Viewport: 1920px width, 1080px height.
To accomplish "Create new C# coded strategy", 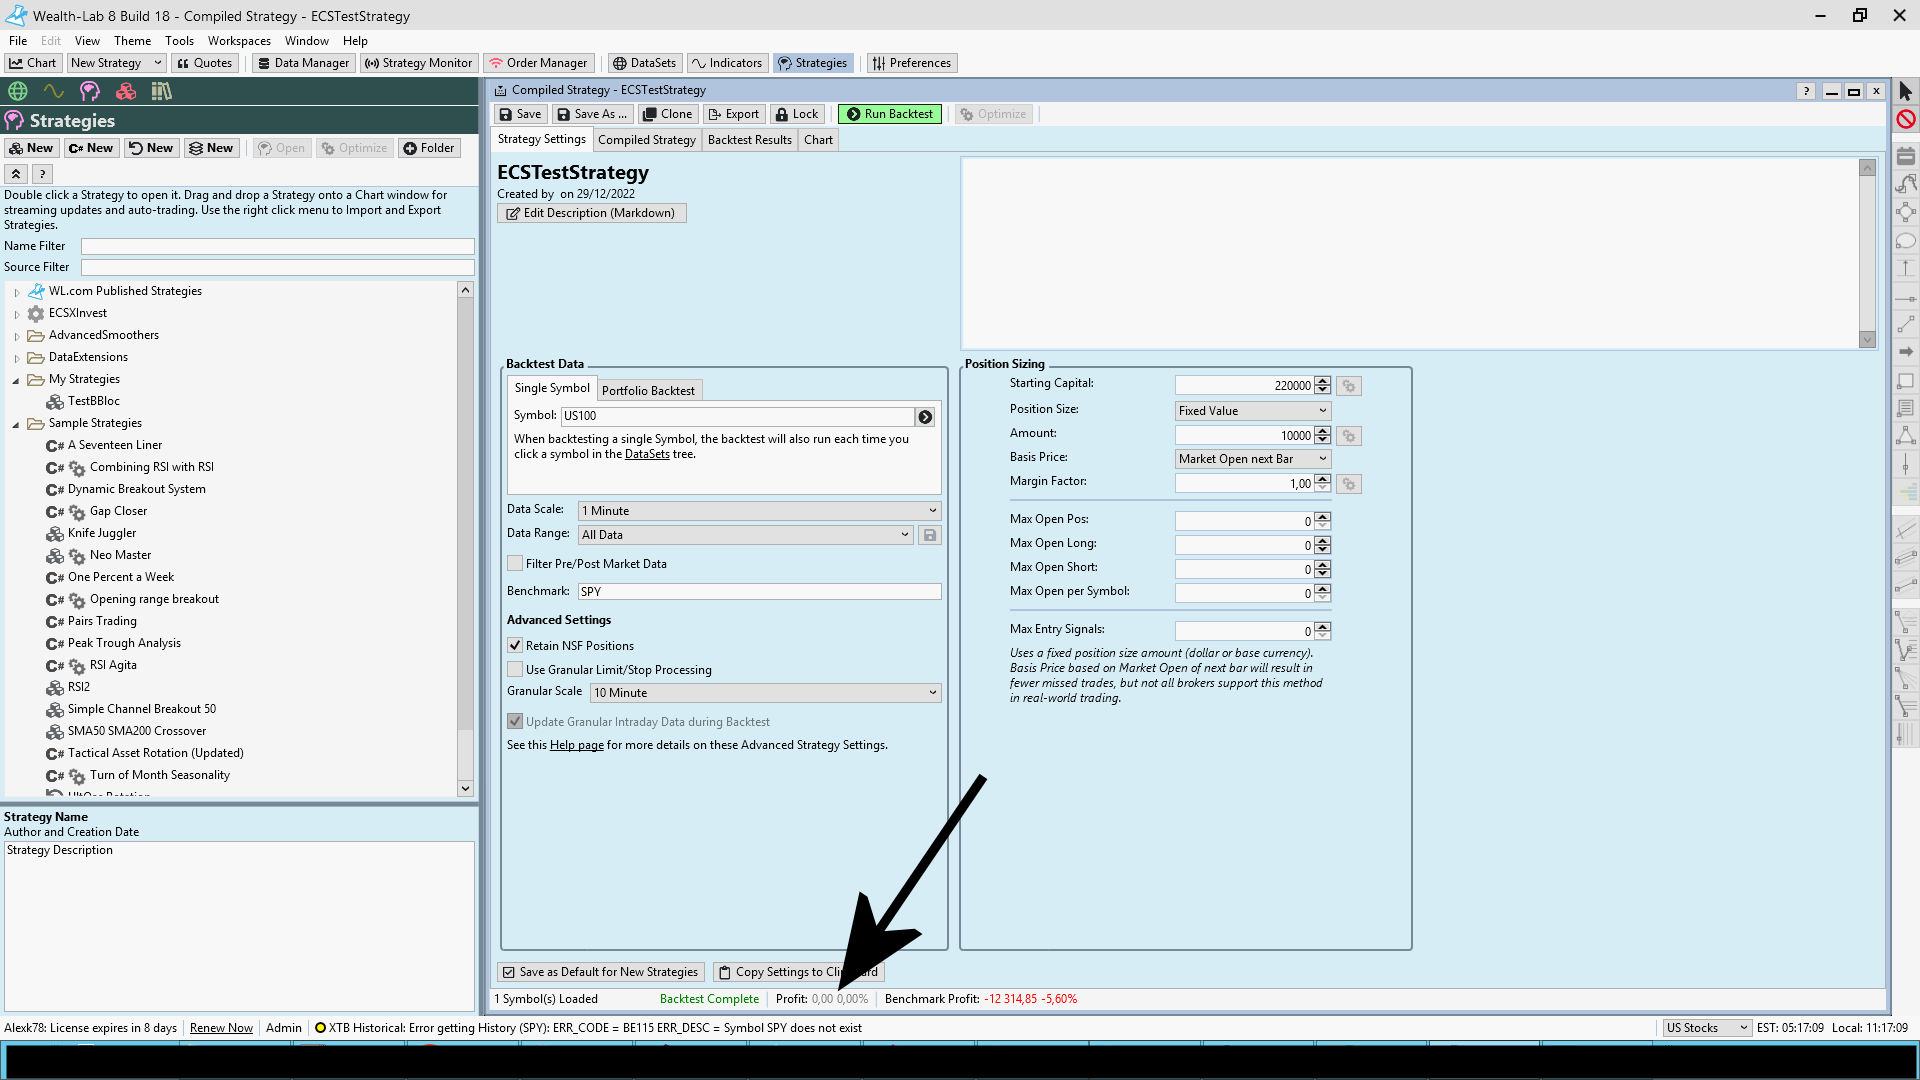I will click(91, 148).
